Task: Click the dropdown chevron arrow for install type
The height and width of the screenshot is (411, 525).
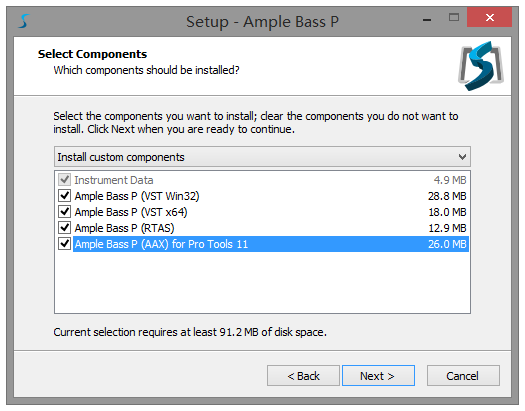Action: (462, 157)
